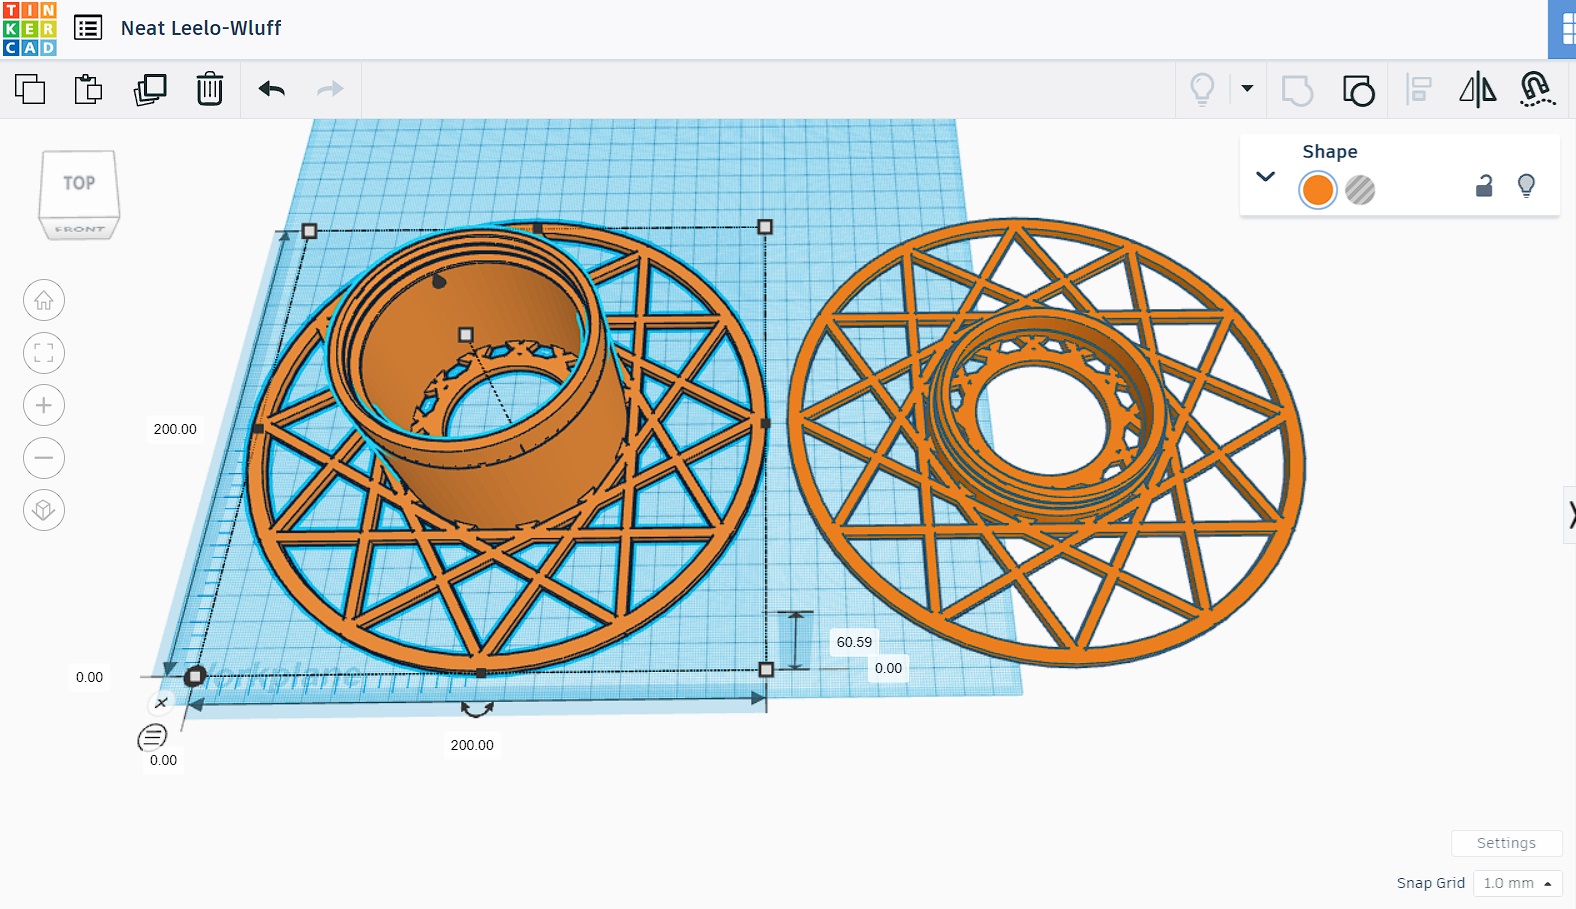Click the notes icon near the workplane origin
Viewport: 1576px width, 909px height.
click(152, 738)
